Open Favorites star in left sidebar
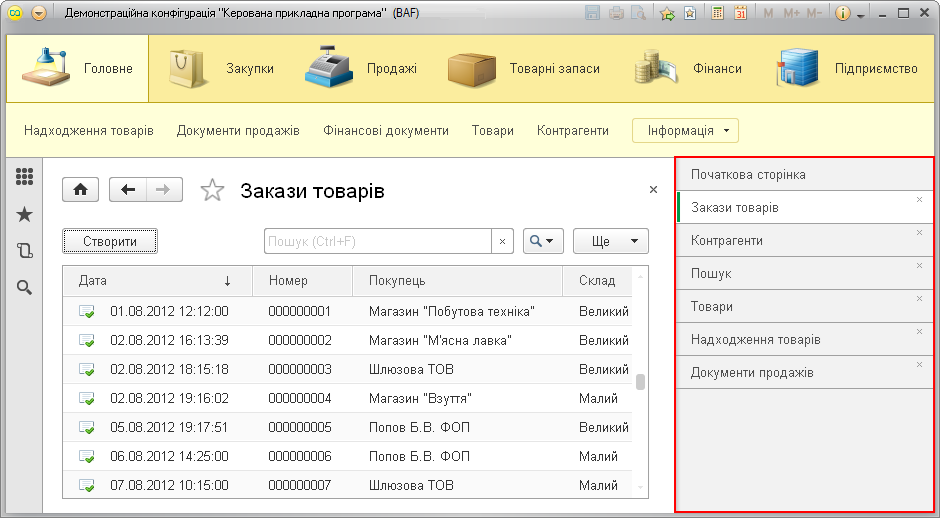940x518 pixels. pos(25,215)
